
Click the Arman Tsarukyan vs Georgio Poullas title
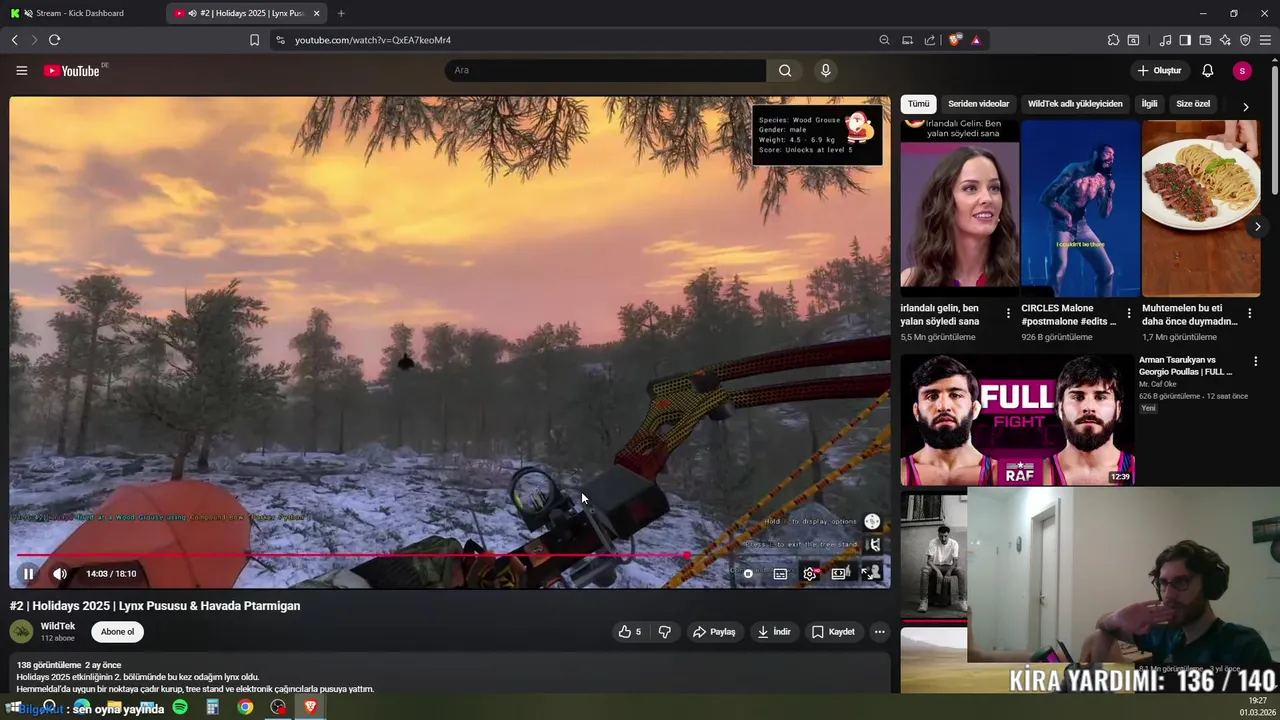click(1186, 366)
